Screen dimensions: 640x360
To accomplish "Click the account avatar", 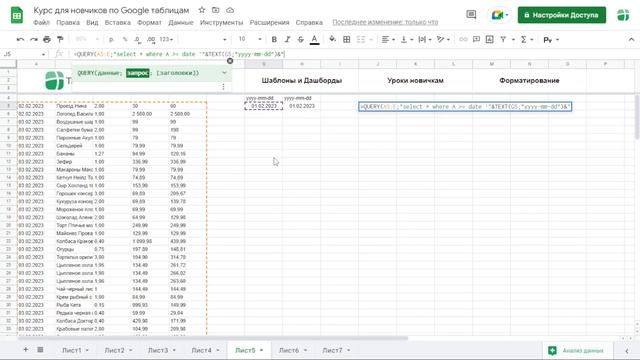I will click(623, 15).
